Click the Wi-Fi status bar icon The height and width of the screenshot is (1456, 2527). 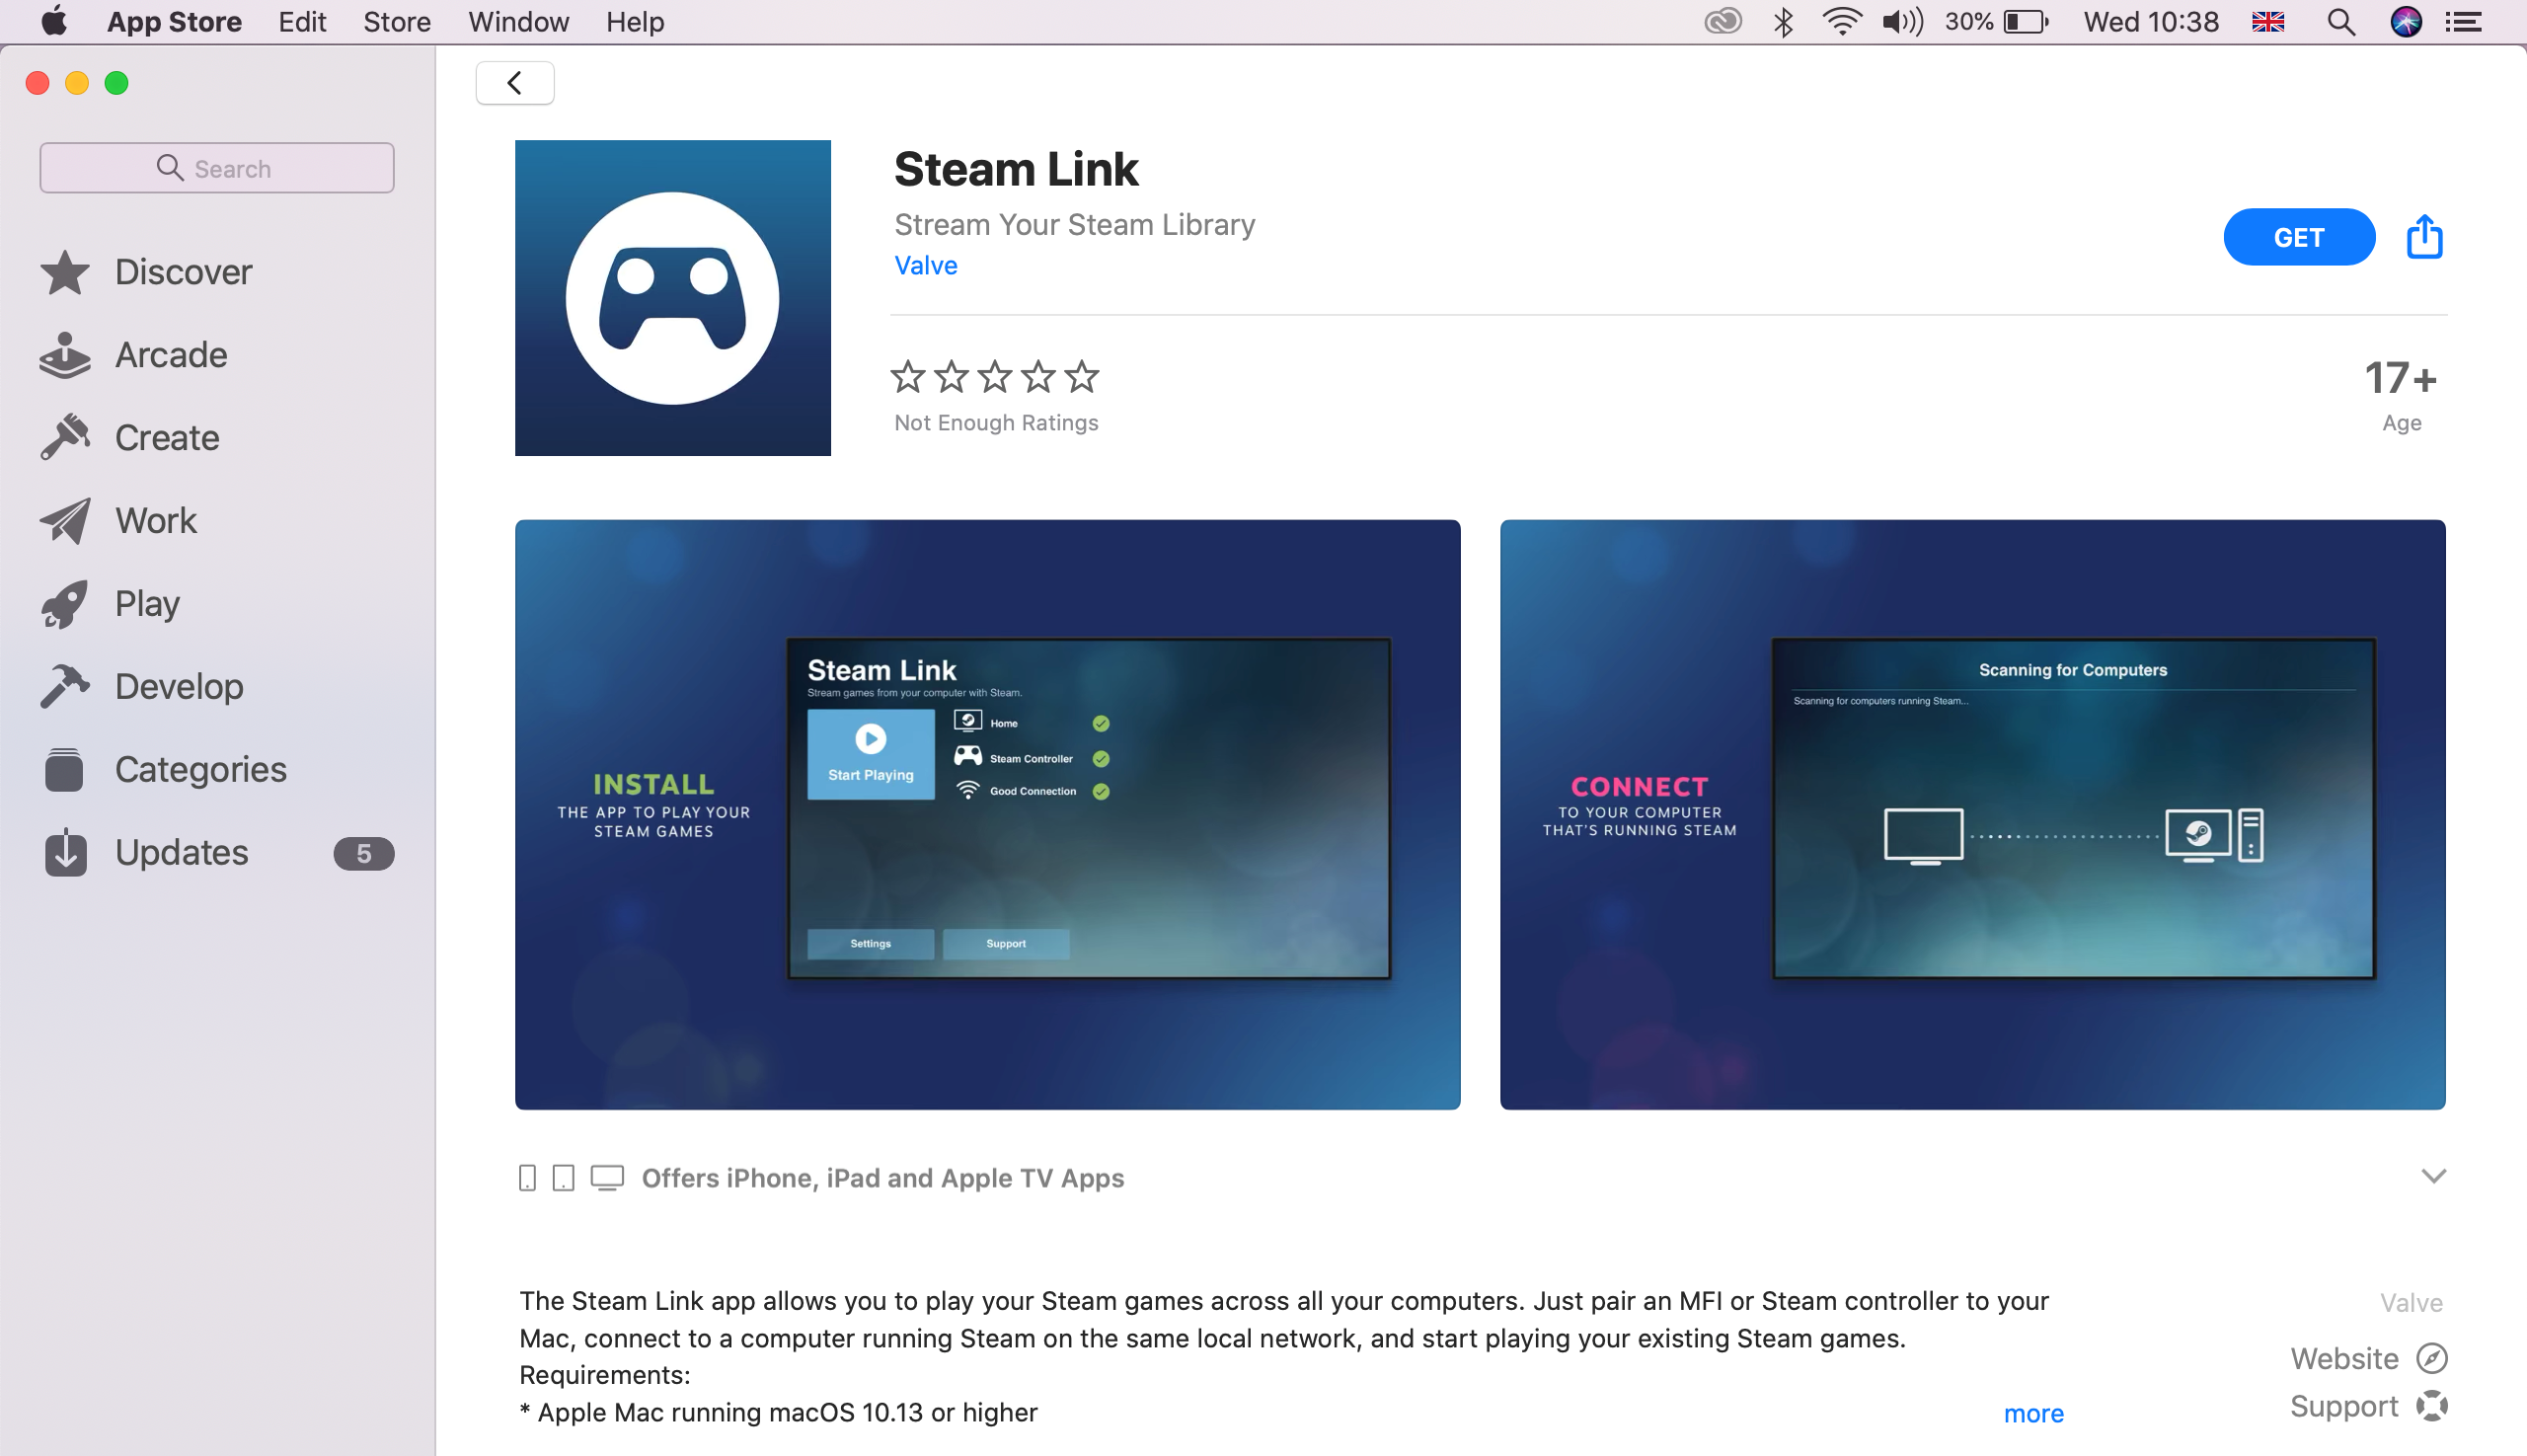(x=1847, y=23)
